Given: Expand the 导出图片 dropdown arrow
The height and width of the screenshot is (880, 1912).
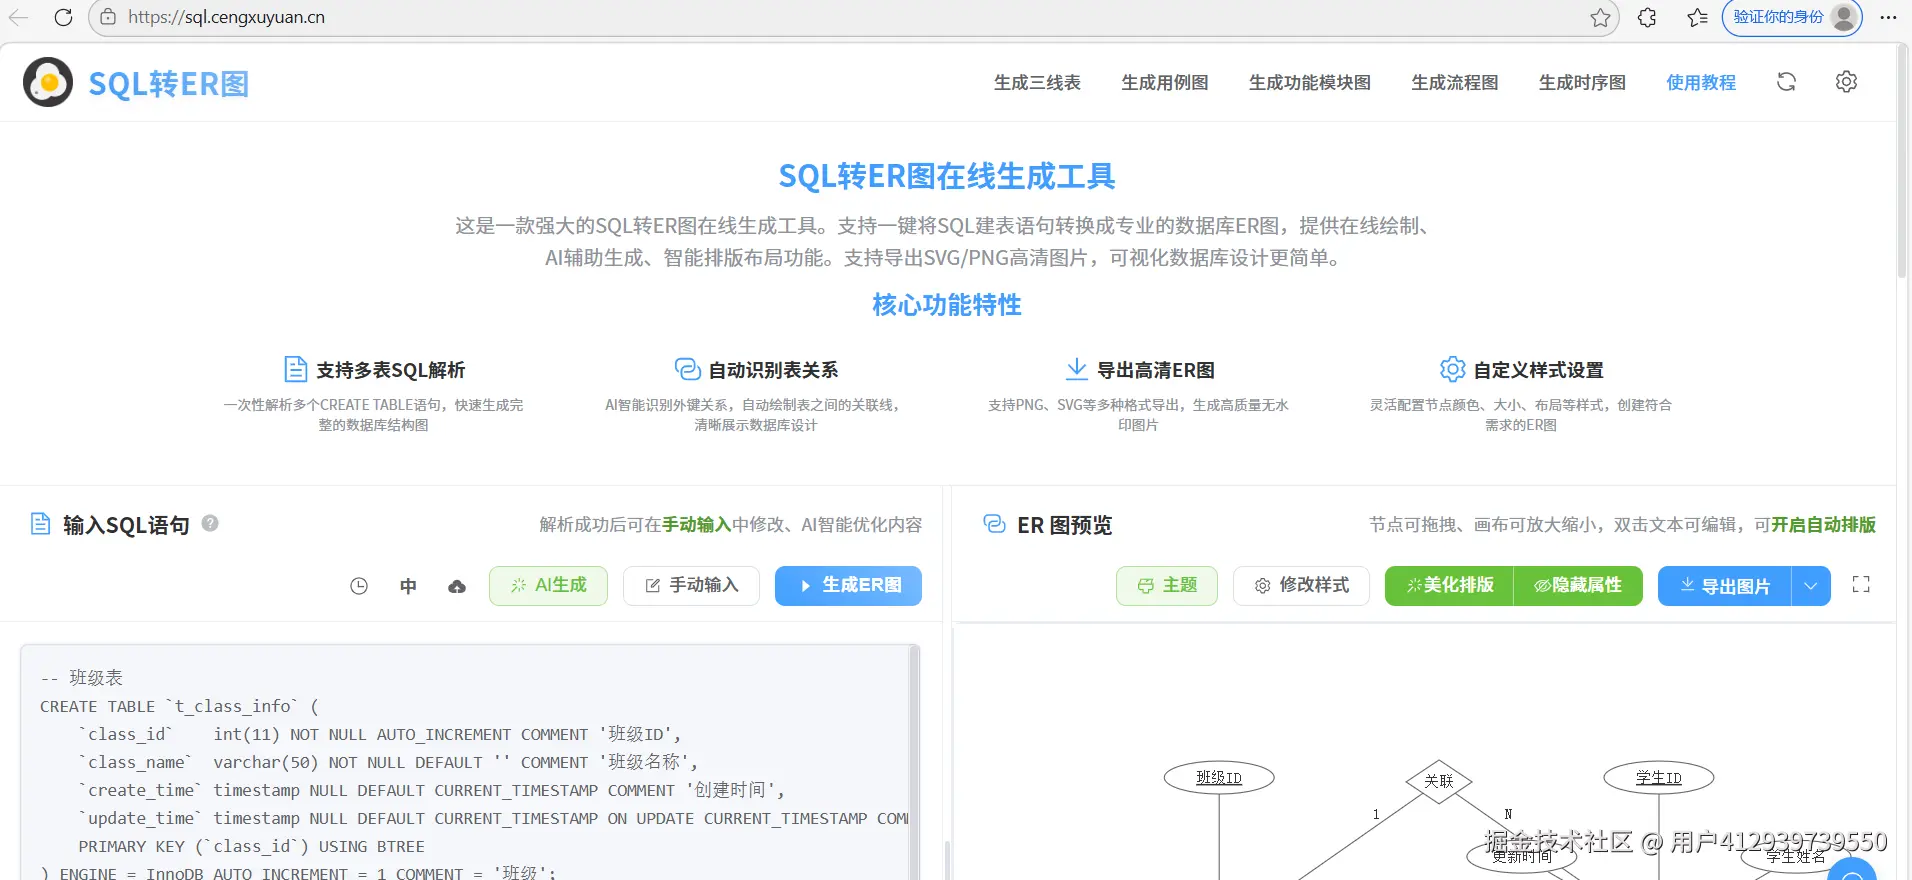Looking at the screenshot, I should [x=1811, y=586].
